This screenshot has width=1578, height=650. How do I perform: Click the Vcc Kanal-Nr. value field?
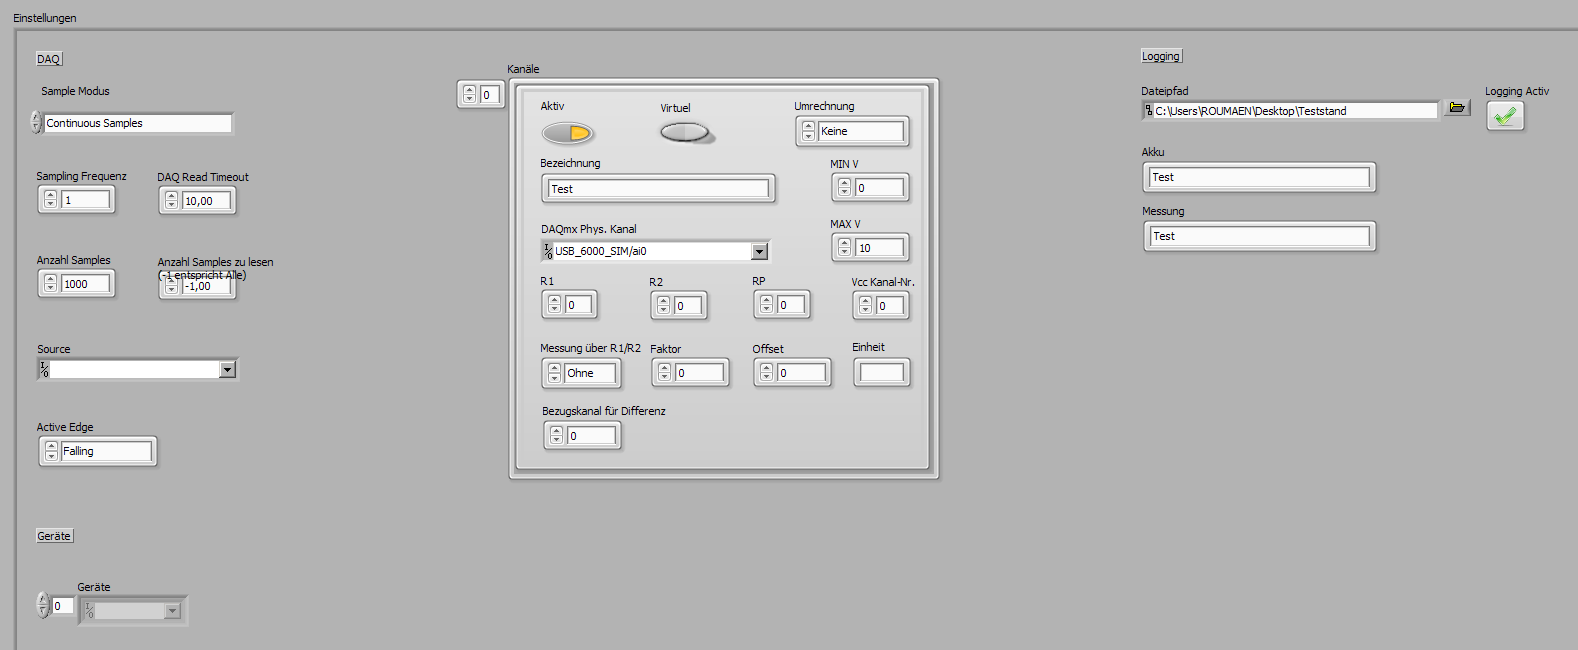point(890,305)
